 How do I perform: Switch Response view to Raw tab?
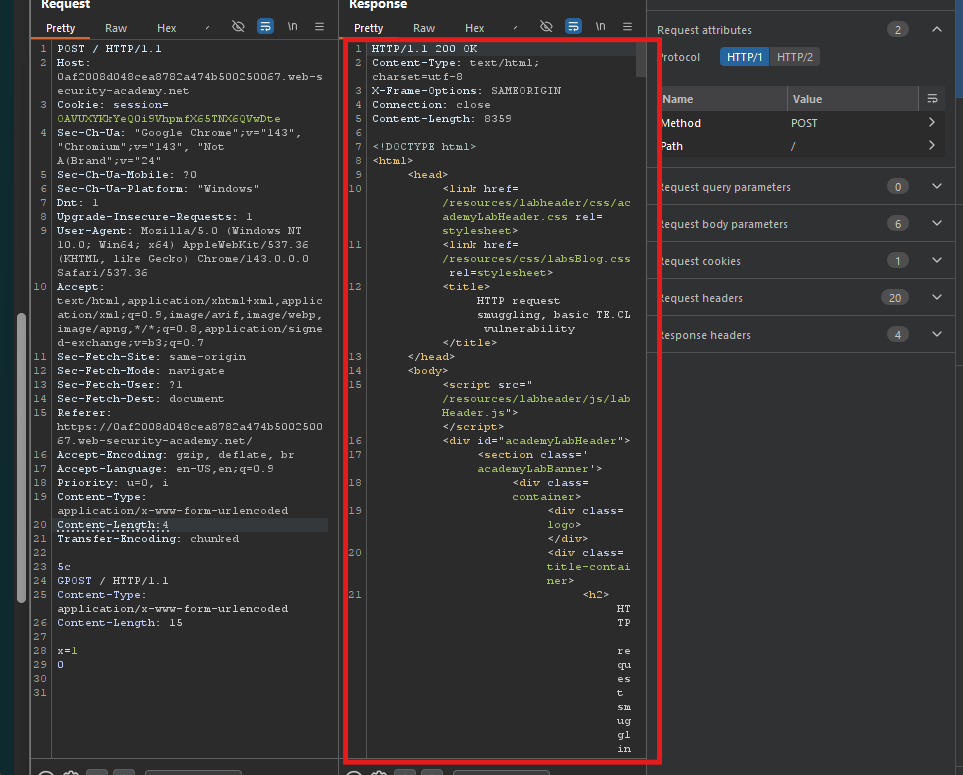click(424, 28)
